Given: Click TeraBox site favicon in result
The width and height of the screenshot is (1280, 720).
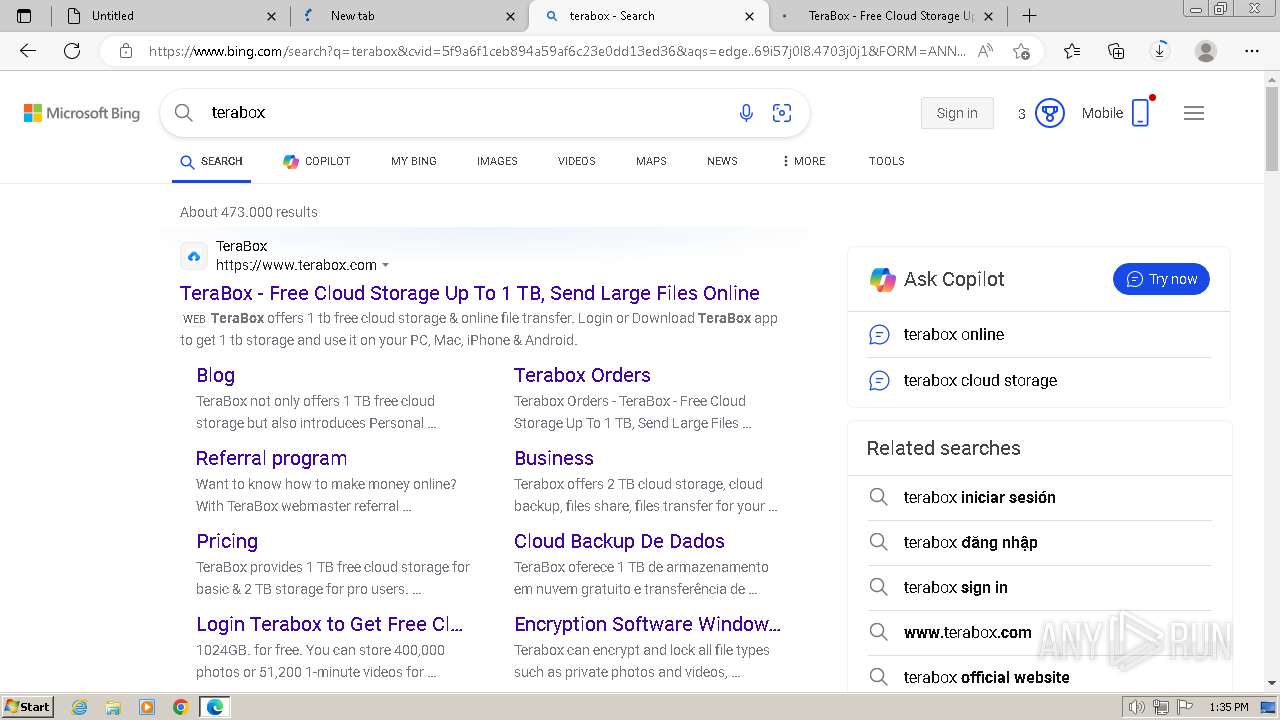Looking at the screenshot, I should tap(194, 256).
